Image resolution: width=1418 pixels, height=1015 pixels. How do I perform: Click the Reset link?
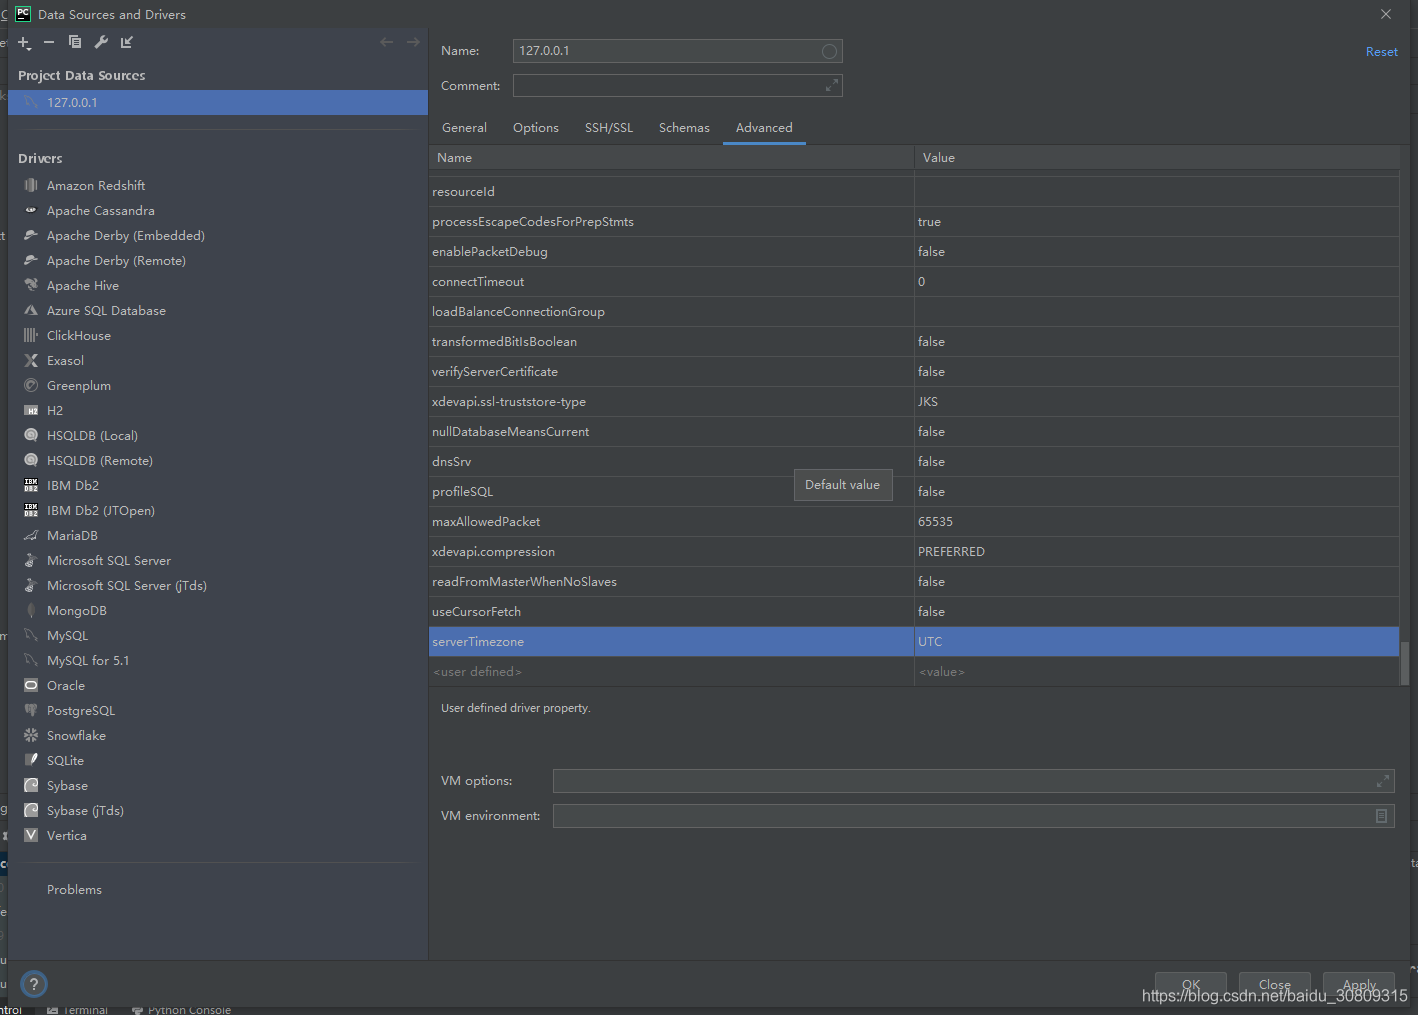click(x=1381, y=52)
